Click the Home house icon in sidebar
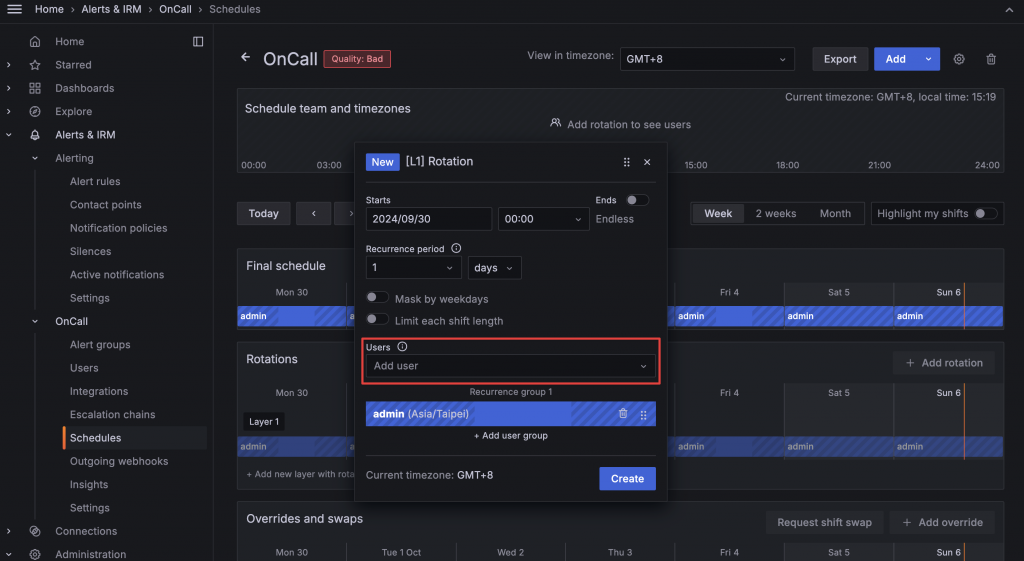This screenshot has width=1024, height=561. click(35, 42)
